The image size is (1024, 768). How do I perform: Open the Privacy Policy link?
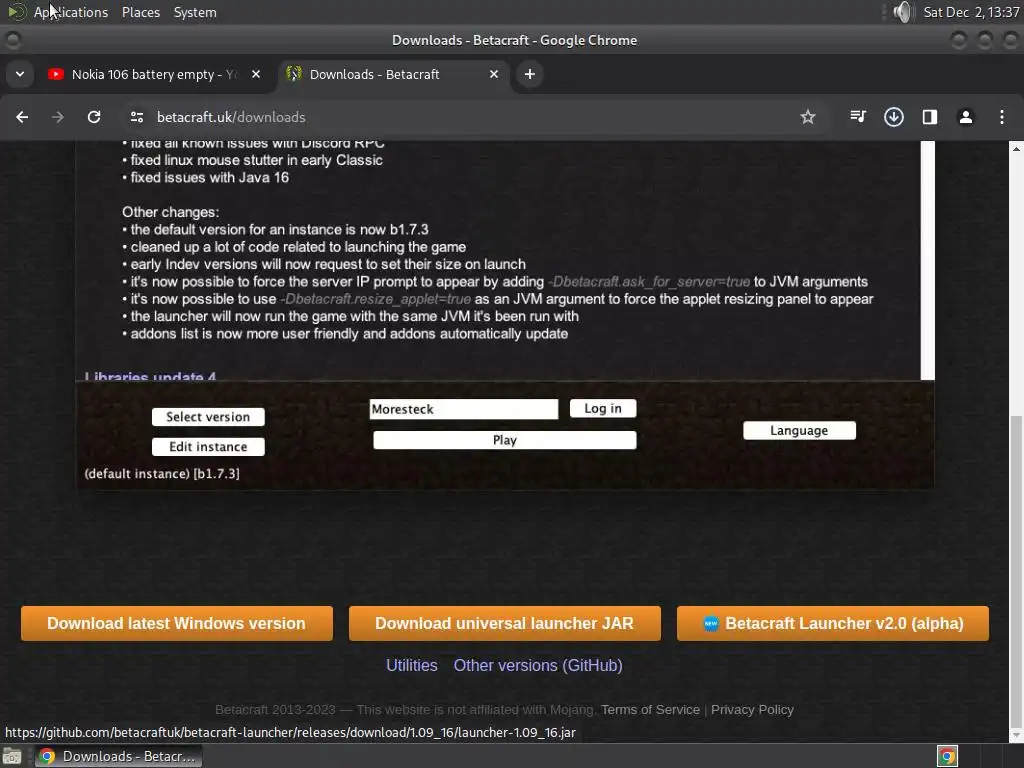coord(752,710)
